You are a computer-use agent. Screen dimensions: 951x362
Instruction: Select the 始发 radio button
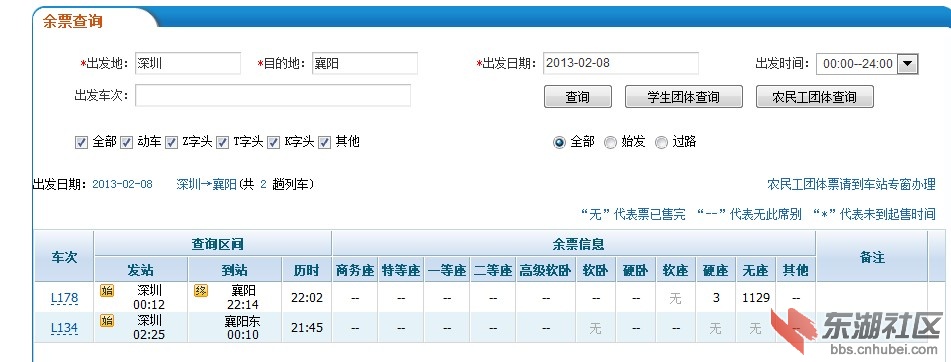[x=610, y=142]
